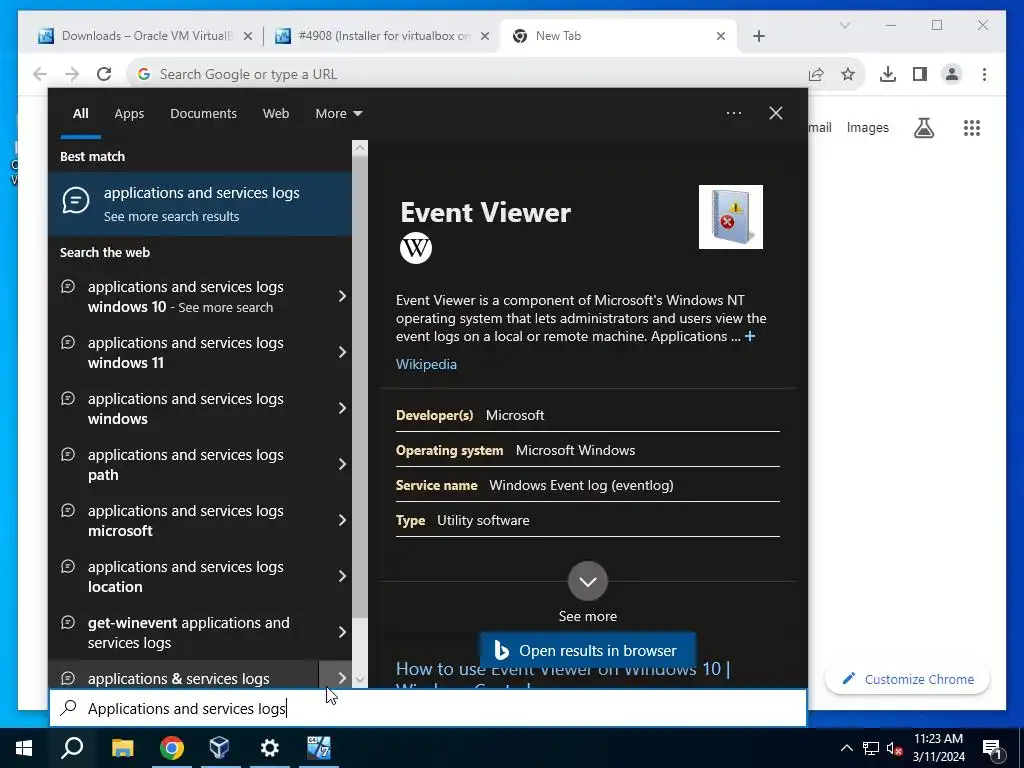Open Chrome downloads icon
The height and width of the screenshot is (768, 1024).
(888, 74)
